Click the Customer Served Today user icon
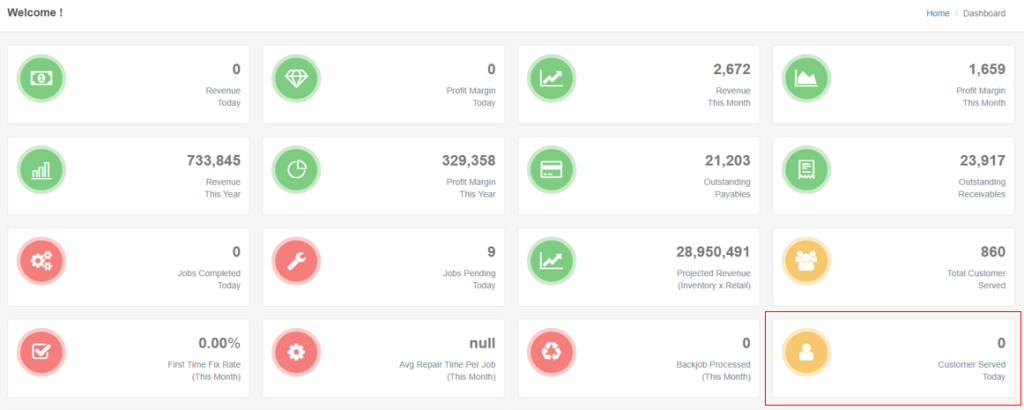 click(806, 352)
